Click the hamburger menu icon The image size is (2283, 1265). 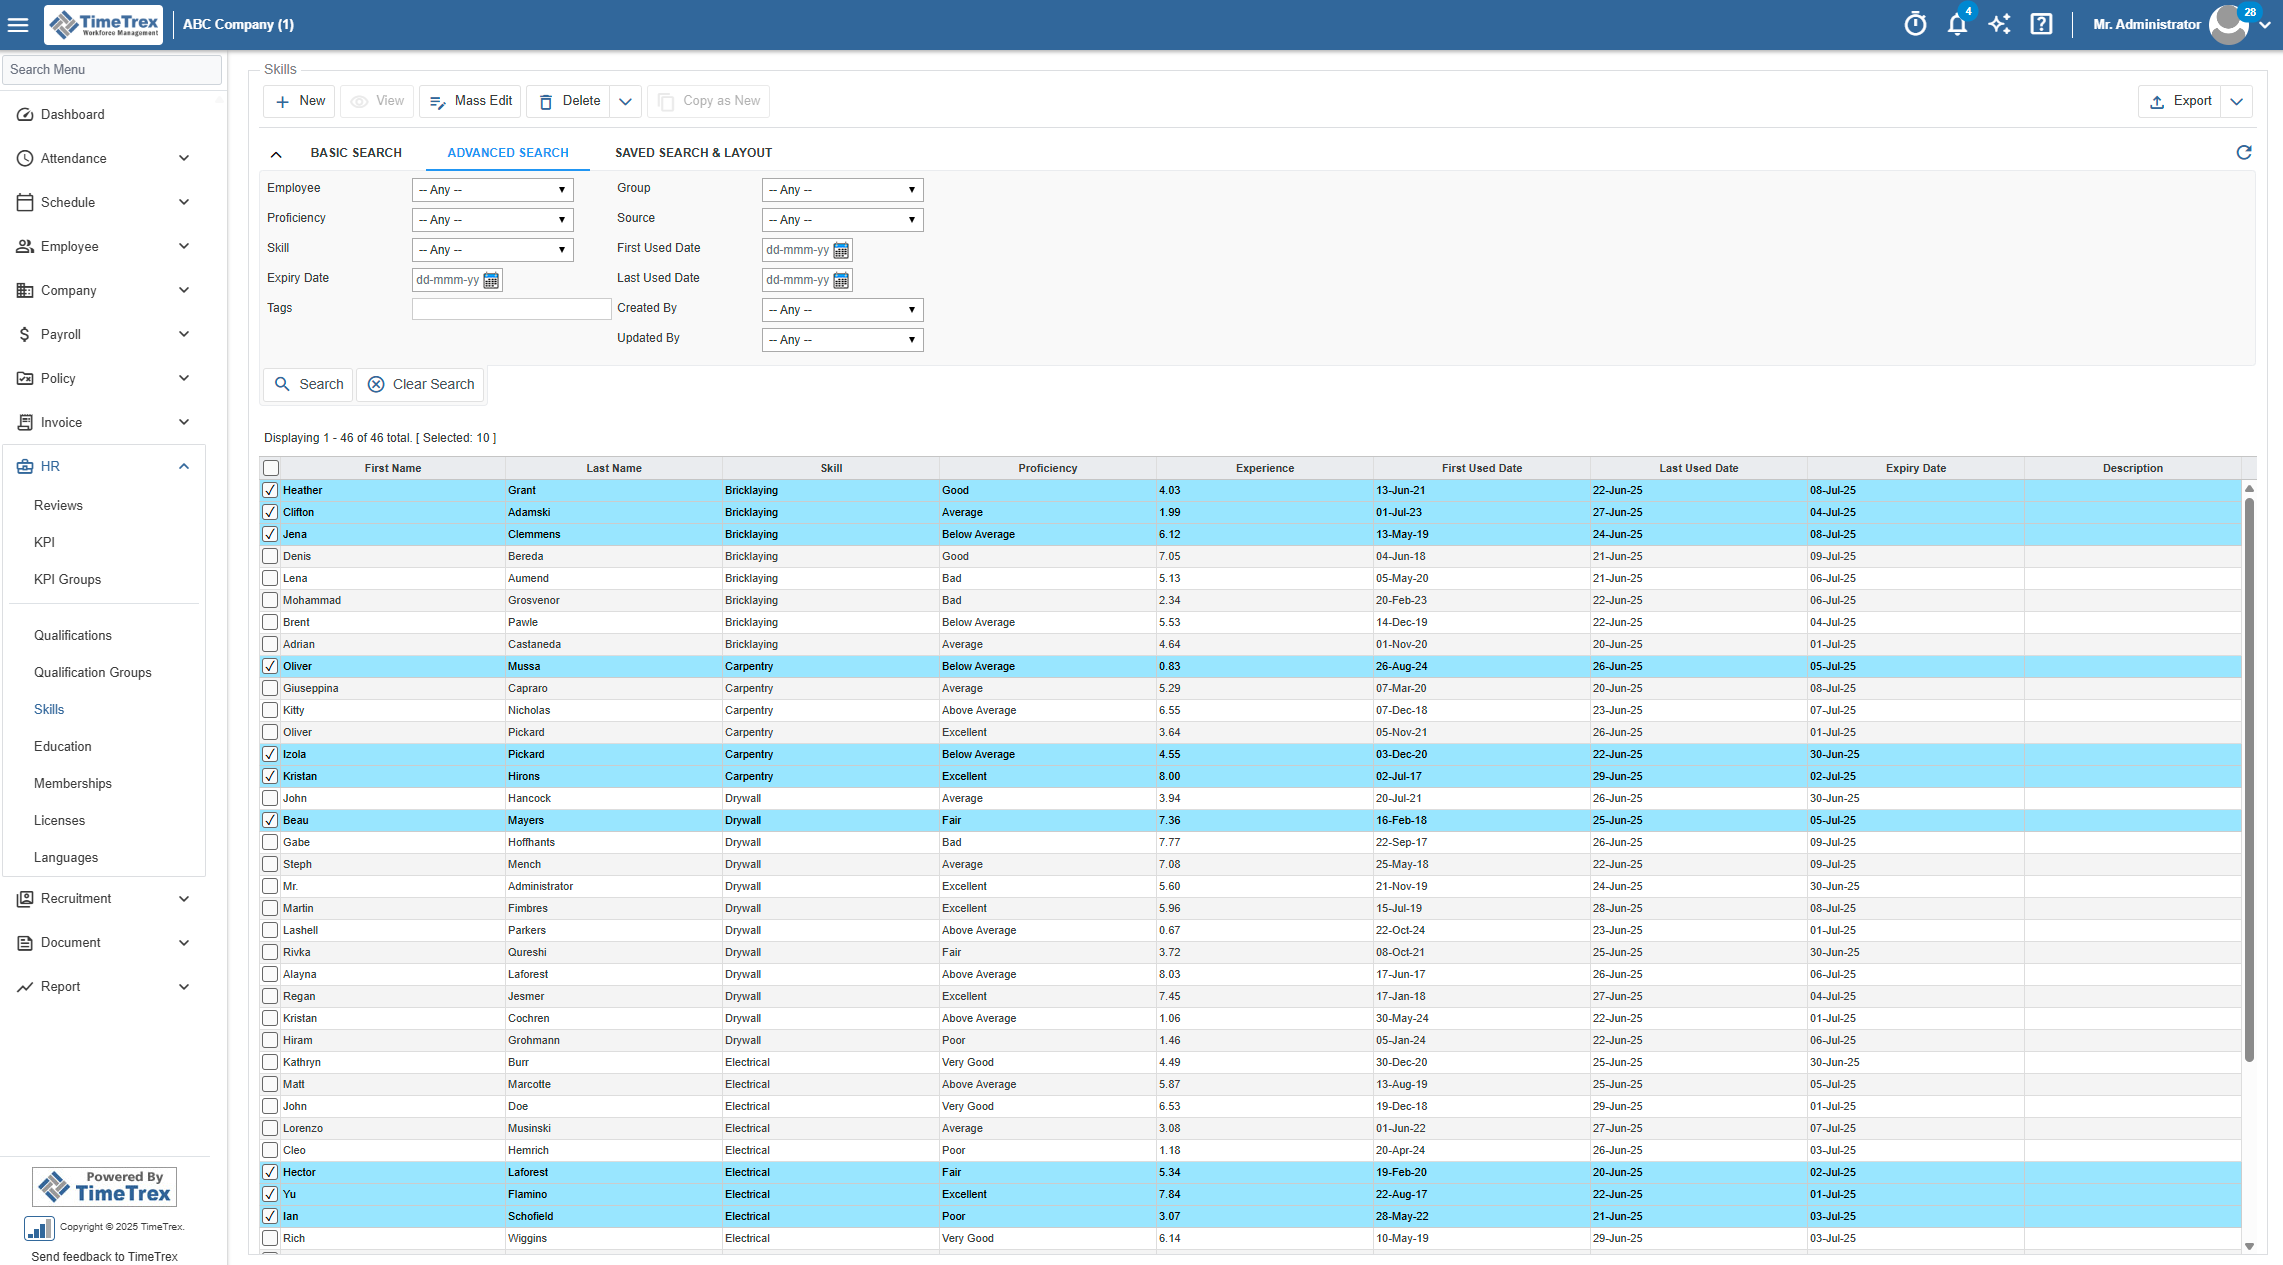click(x=18, y=24)
